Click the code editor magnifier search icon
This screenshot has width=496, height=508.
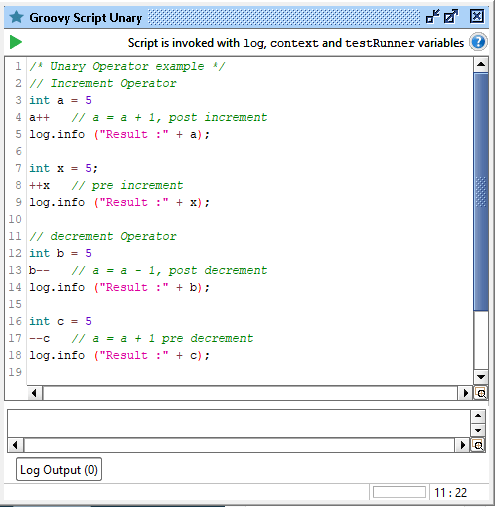[x=480, y=394]
